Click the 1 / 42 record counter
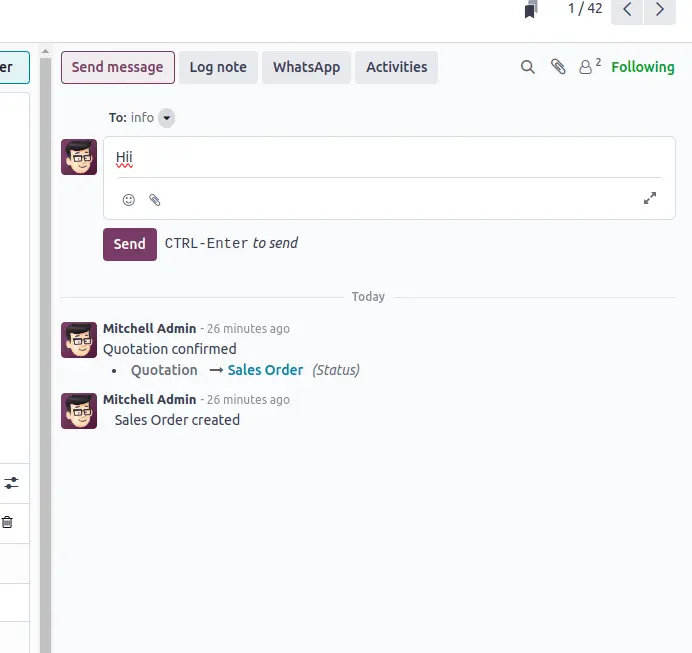 tap(585, 8)
